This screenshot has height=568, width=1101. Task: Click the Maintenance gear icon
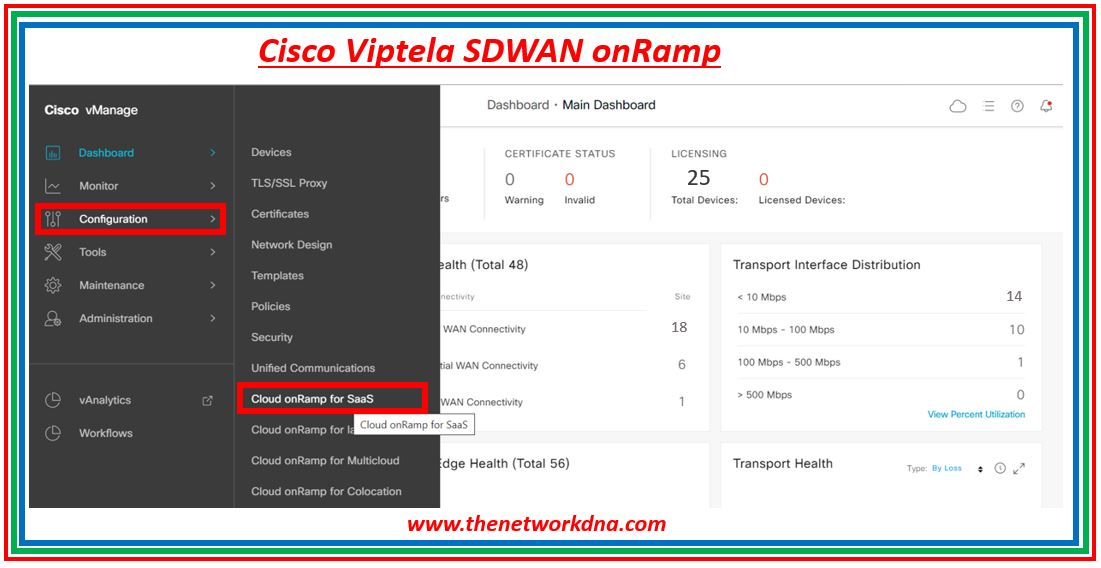(x=53, y=285)
